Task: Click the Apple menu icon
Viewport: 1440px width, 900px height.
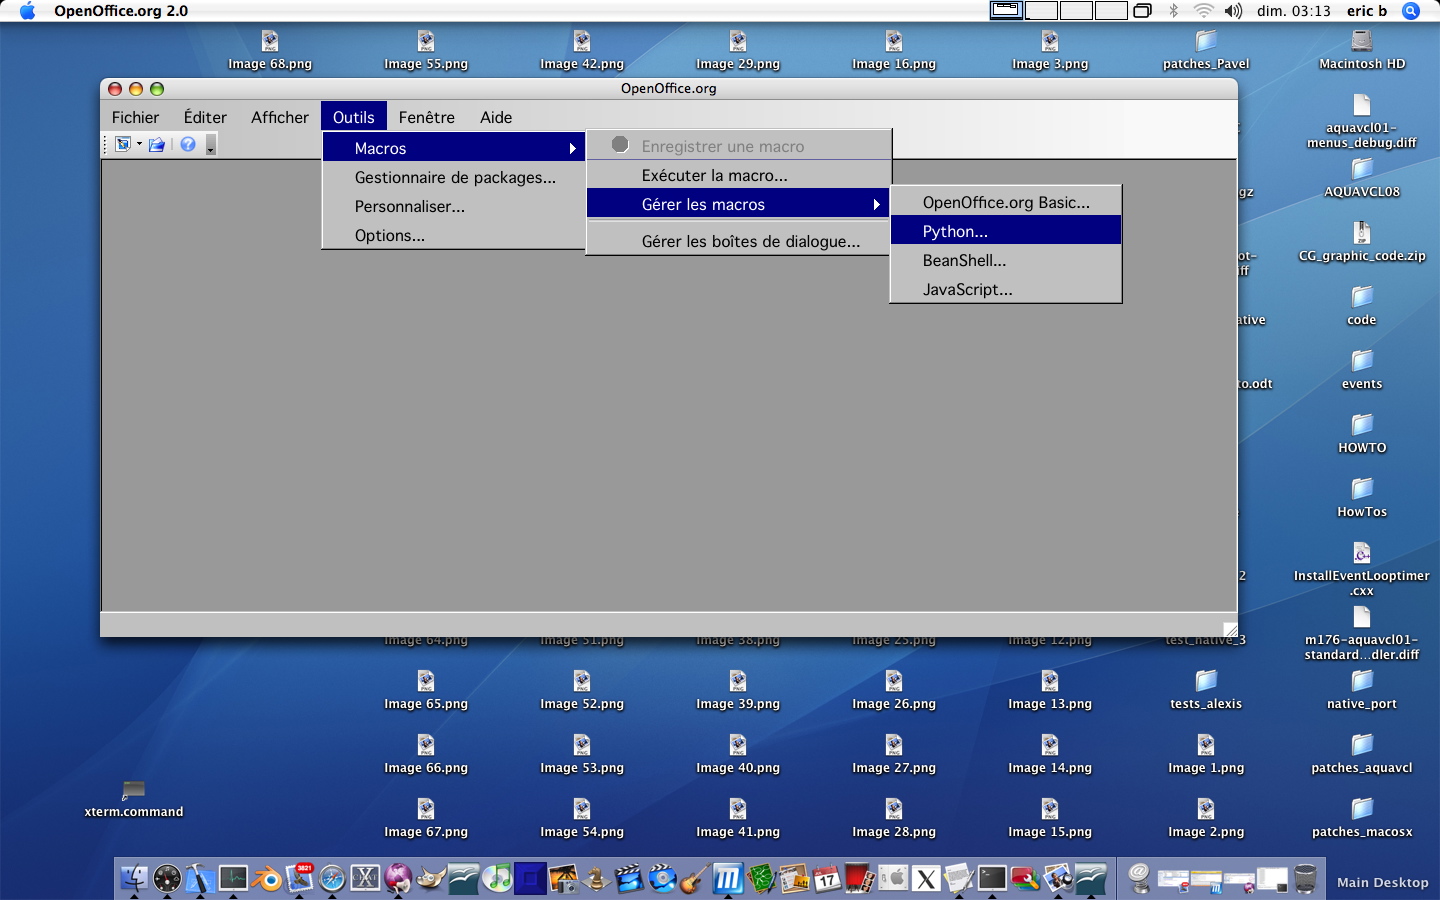Action: [27, 11]
